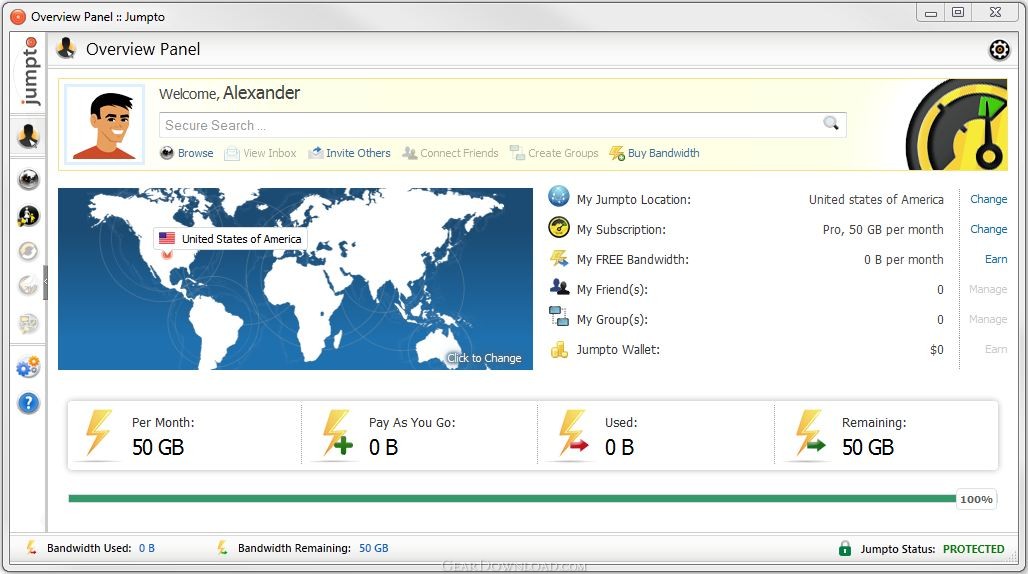Click the Overview Panel header user icon
The image size is (1028, 574).
click(x=66, y=48)
